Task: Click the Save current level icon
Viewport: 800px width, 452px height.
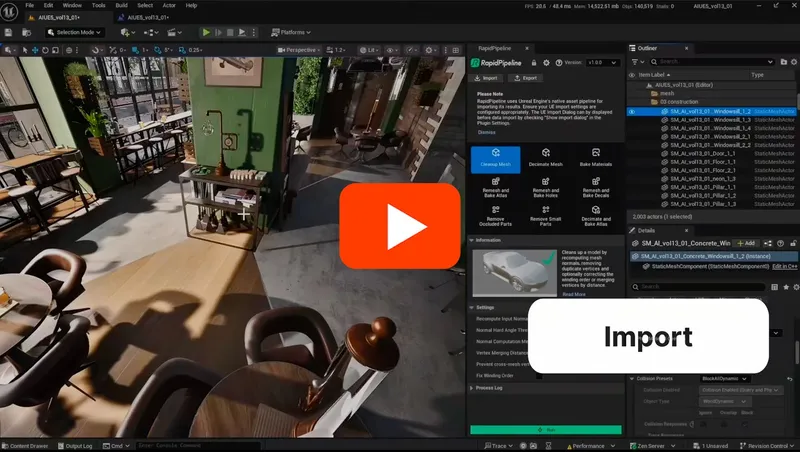Action: pyautogui.click(x=8, y=32)
